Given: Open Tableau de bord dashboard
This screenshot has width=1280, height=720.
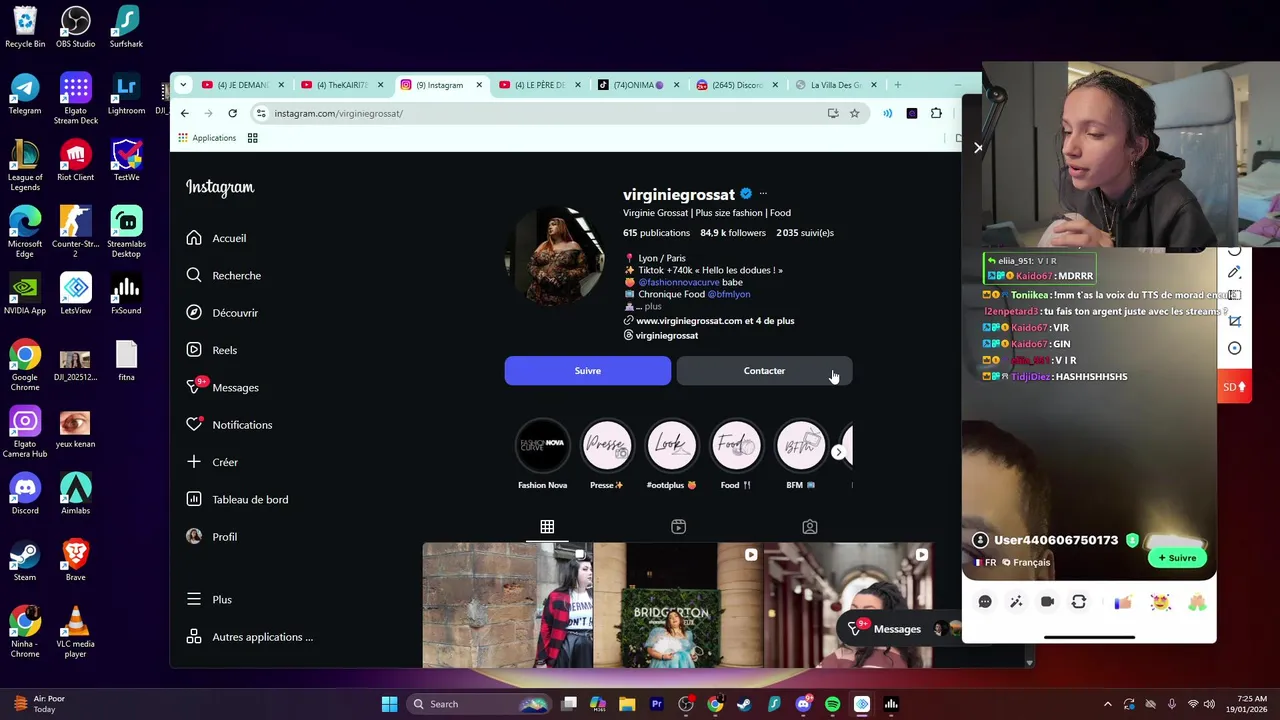Looking at the screenshot, I should point(237,499).
